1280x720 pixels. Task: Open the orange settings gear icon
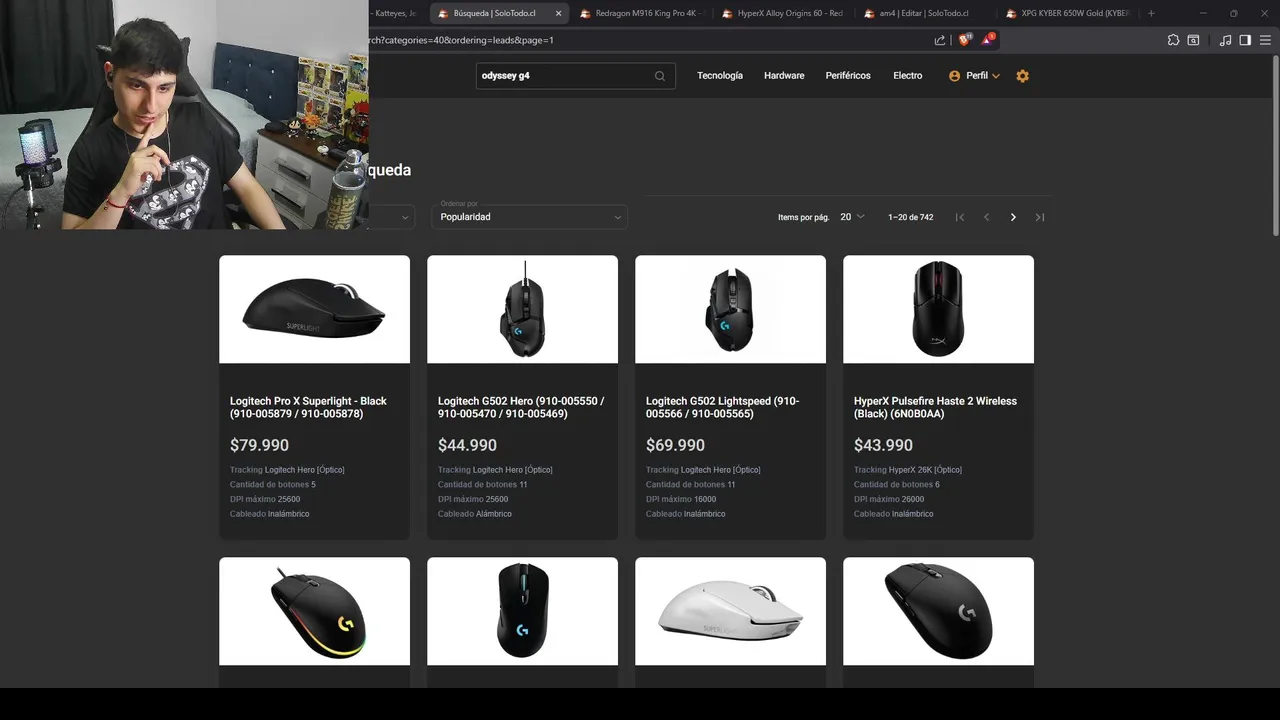1022,76
